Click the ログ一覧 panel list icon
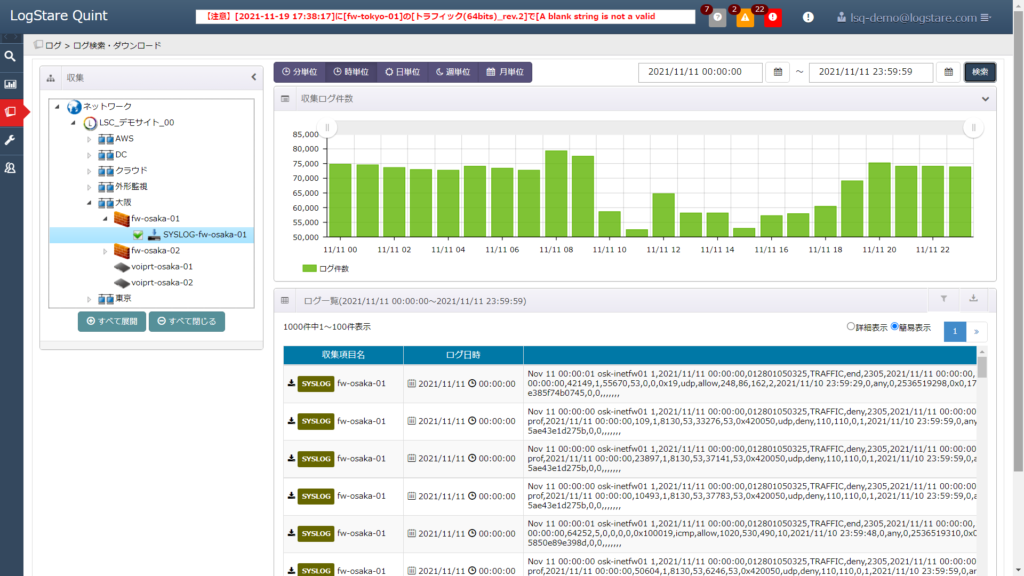 pyautogui.click(x=285, y=301)
